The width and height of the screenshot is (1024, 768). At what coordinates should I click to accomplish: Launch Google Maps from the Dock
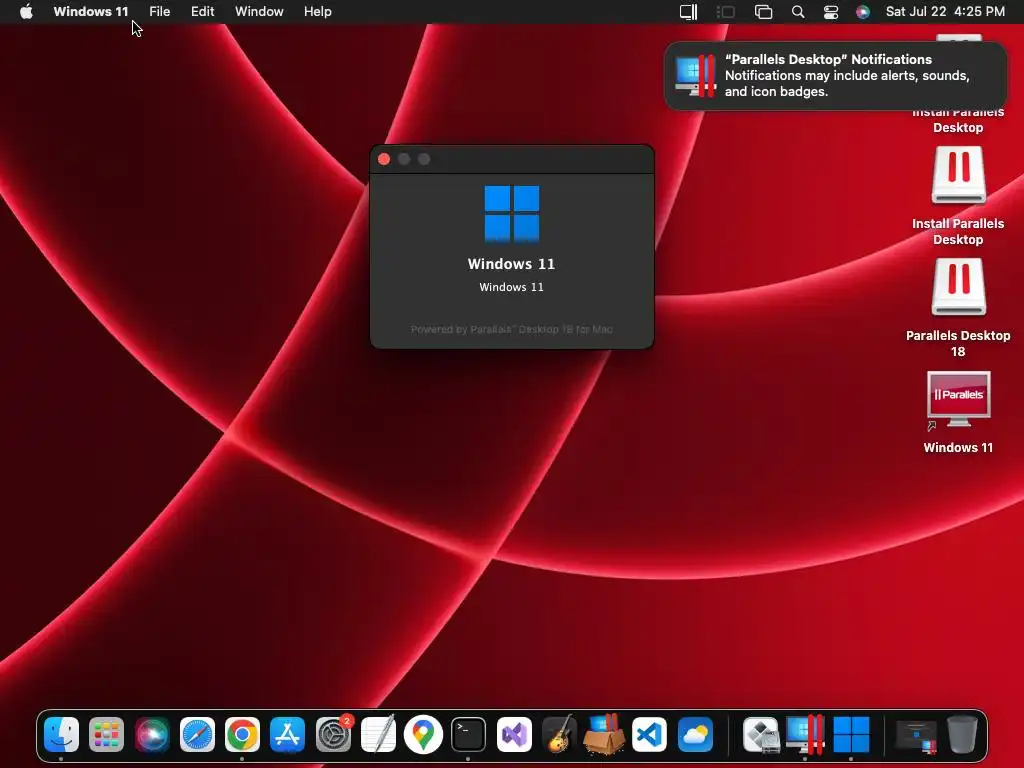coord(423,735)
